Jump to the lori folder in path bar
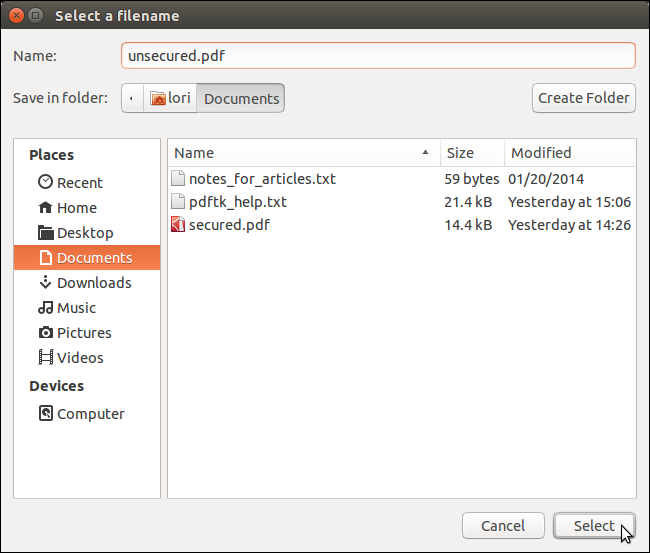This screenshot has height=553, width=650. (x=170, y=98)
